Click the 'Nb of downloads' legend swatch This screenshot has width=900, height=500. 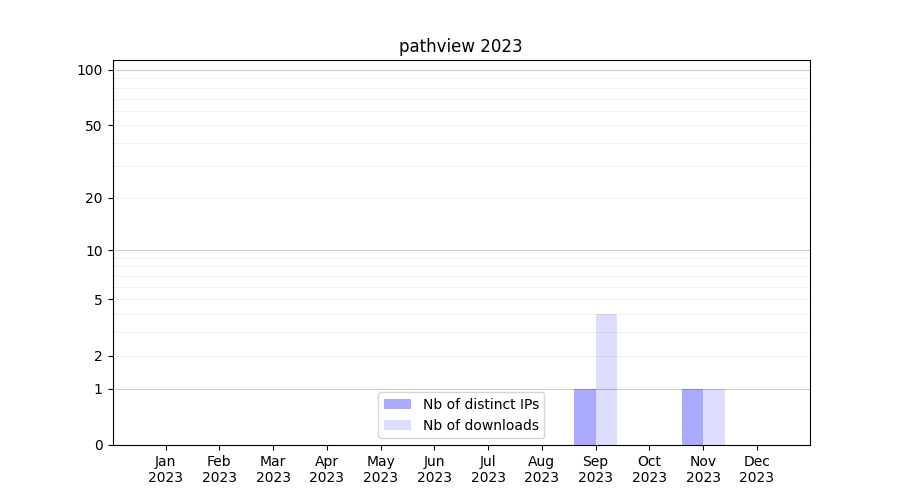coord(397,425)
